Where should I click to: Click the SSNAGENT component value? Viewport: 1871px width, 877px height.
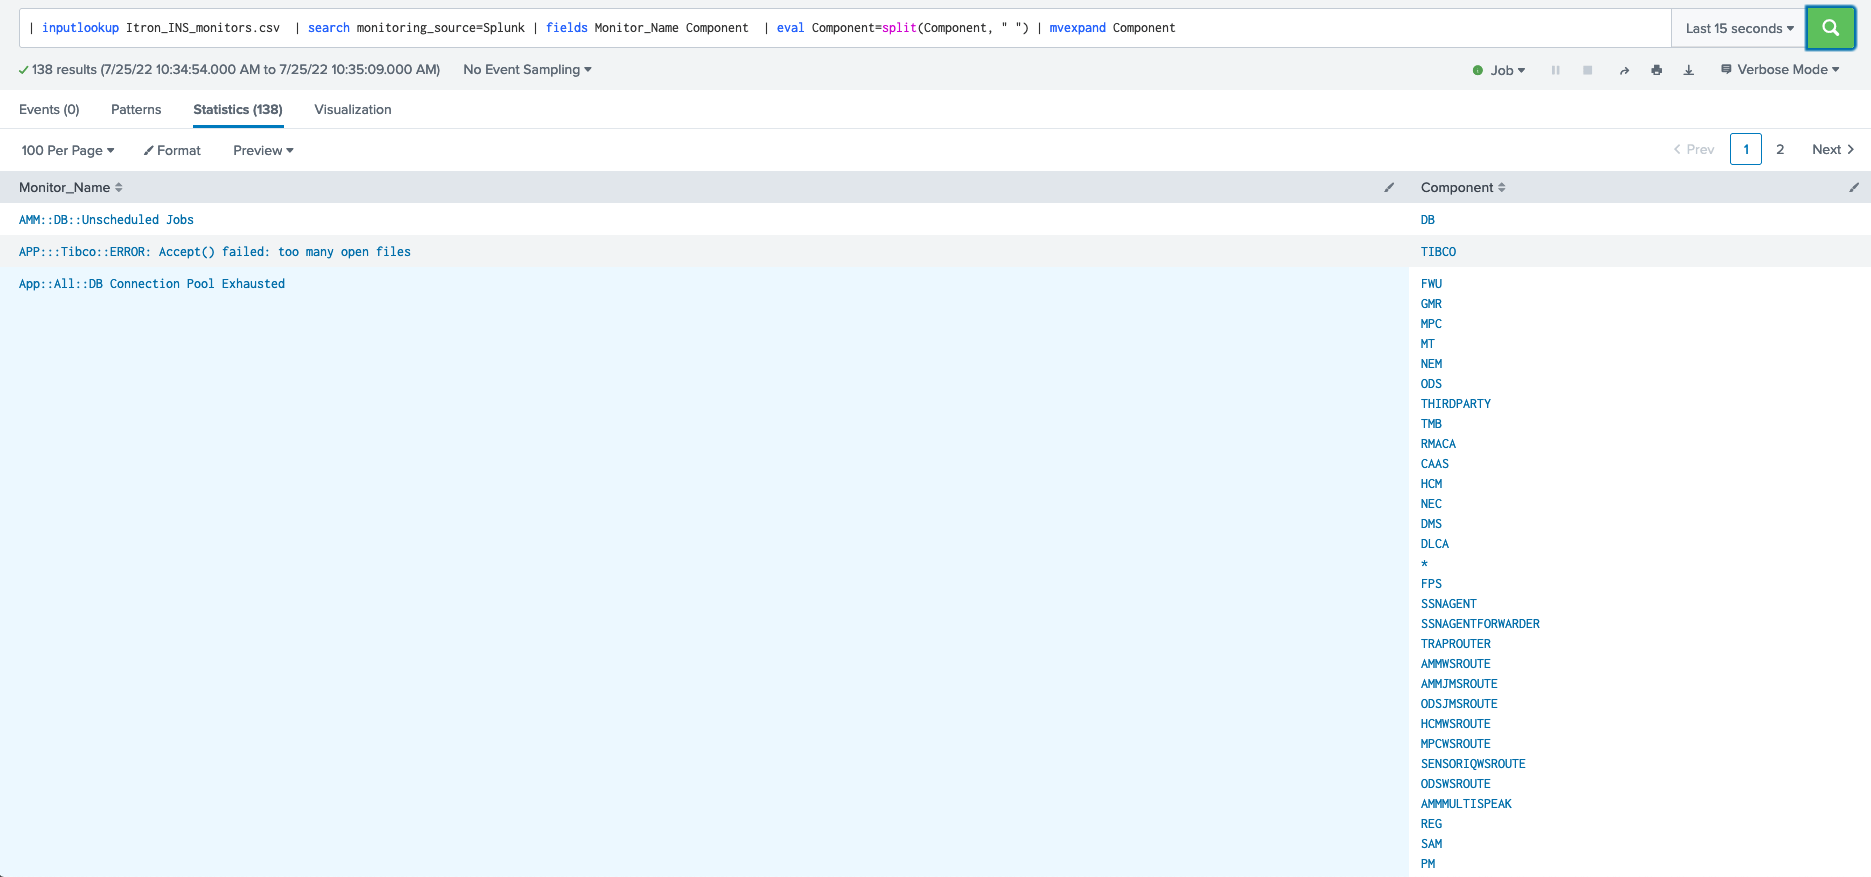[1449, 603]
